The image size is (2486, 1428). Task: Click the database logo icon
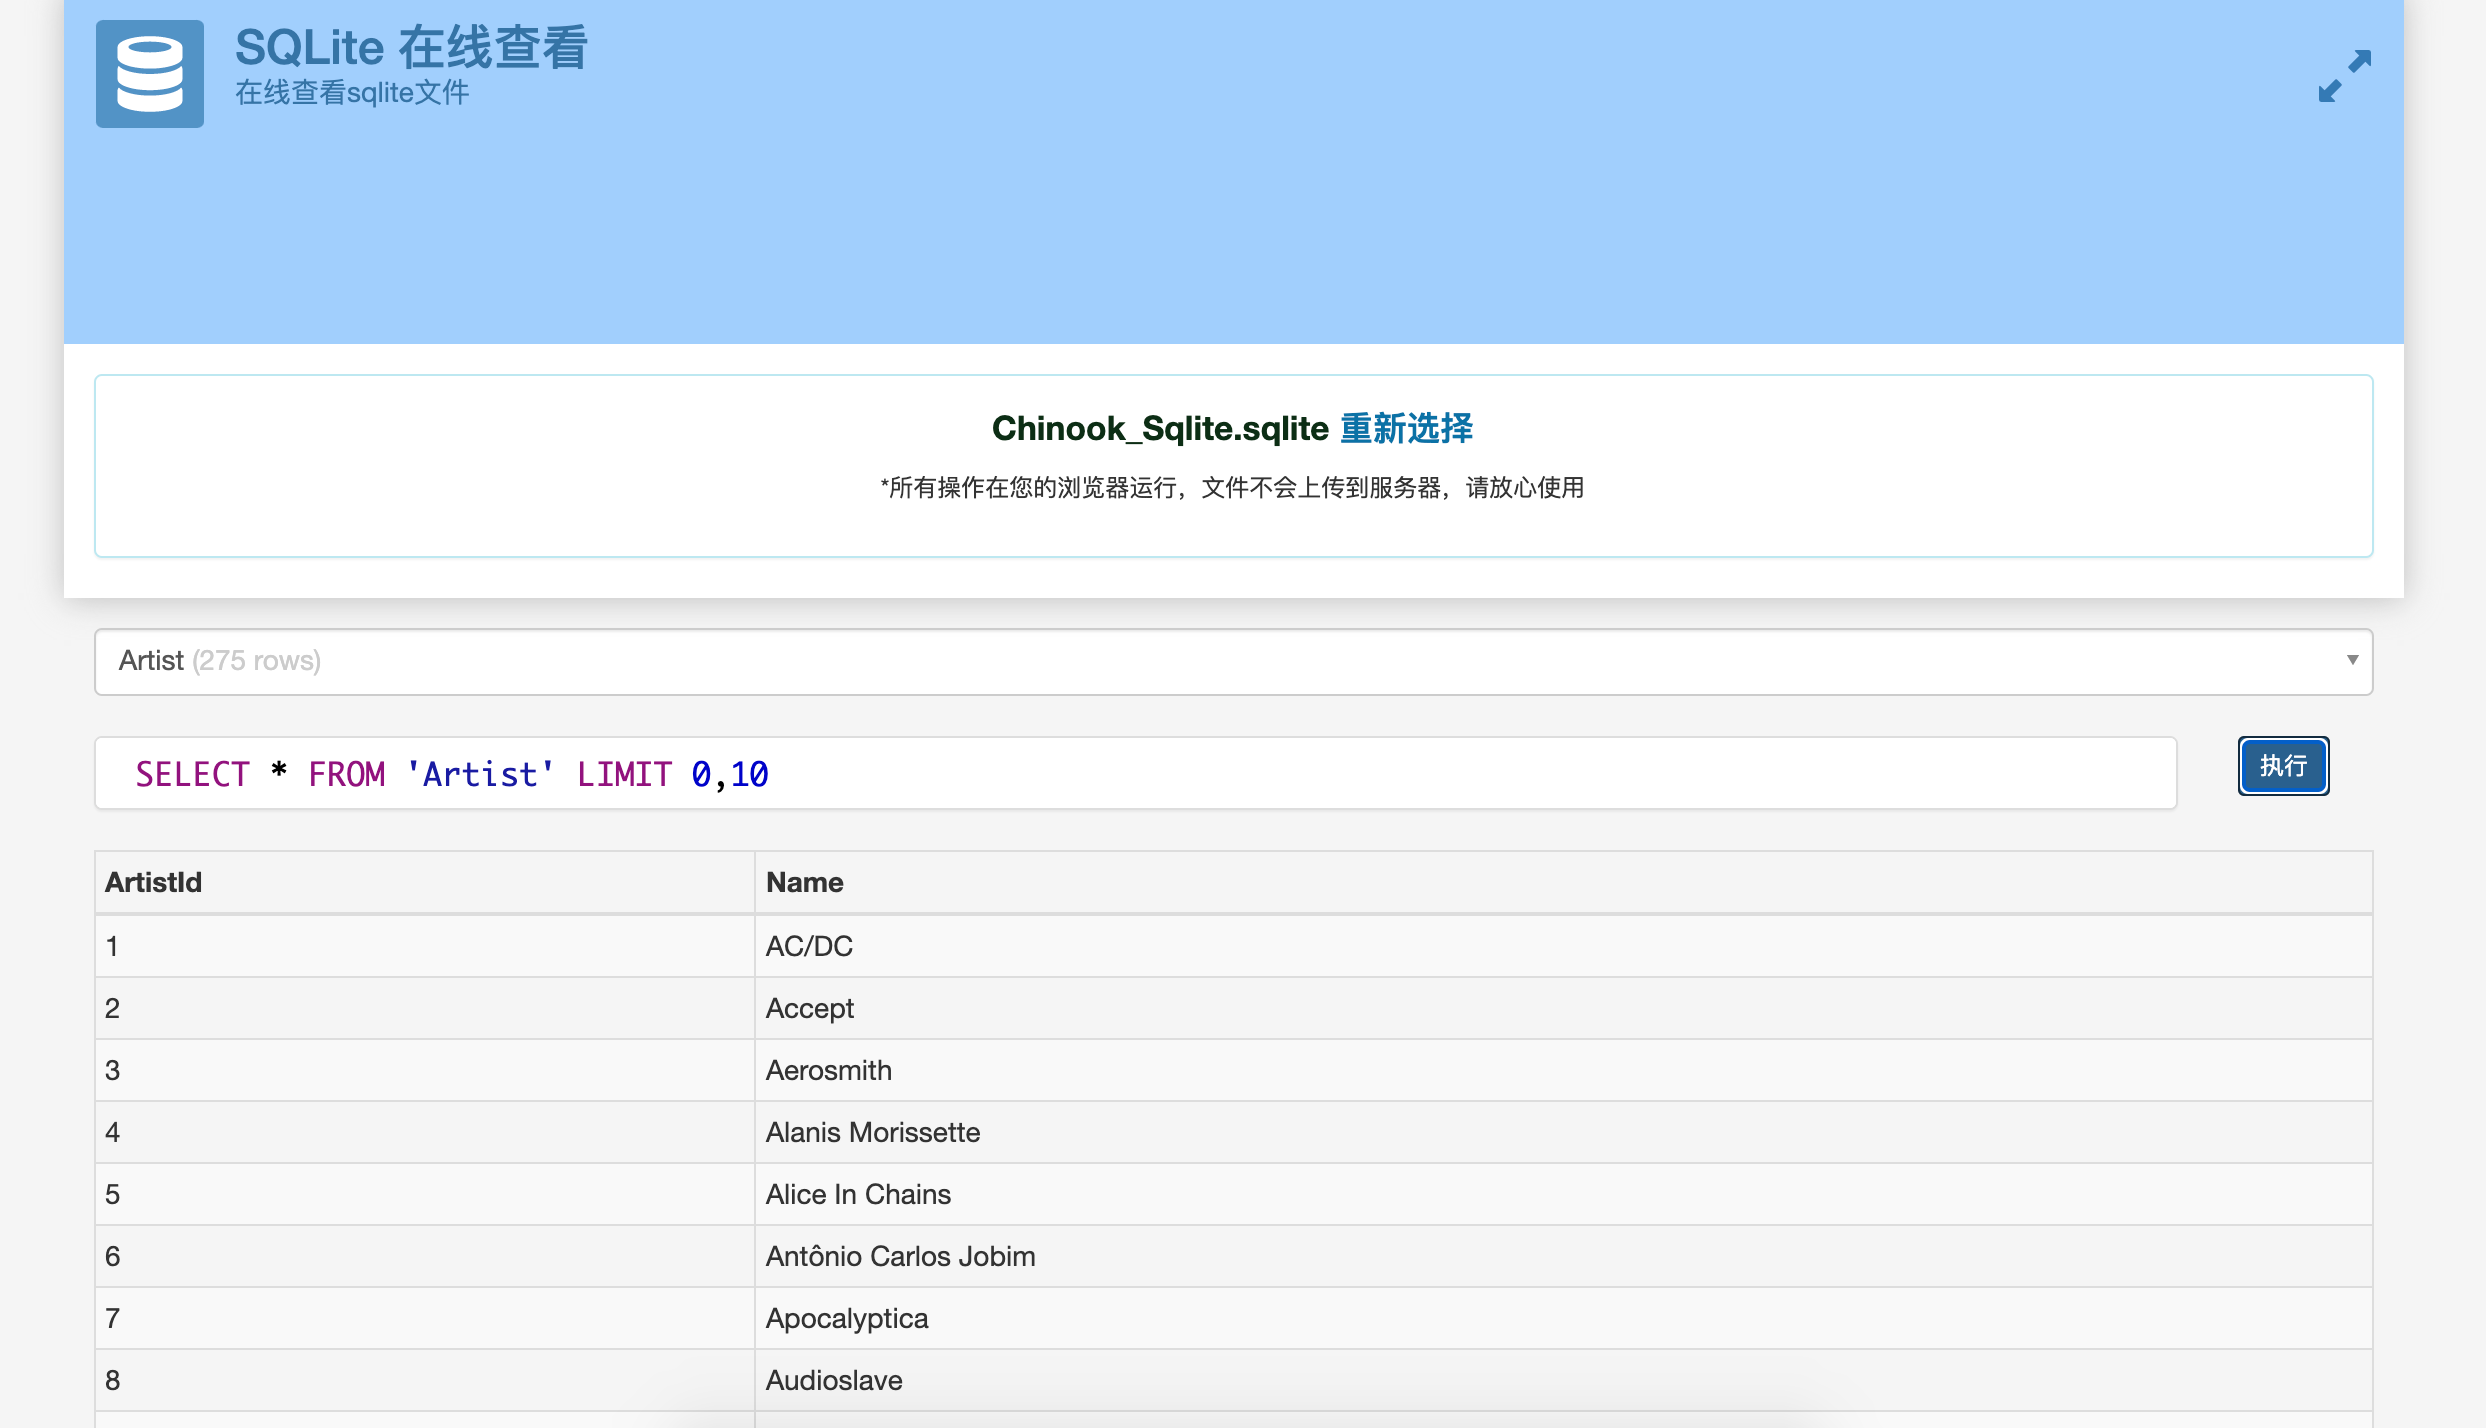(149, 73)
